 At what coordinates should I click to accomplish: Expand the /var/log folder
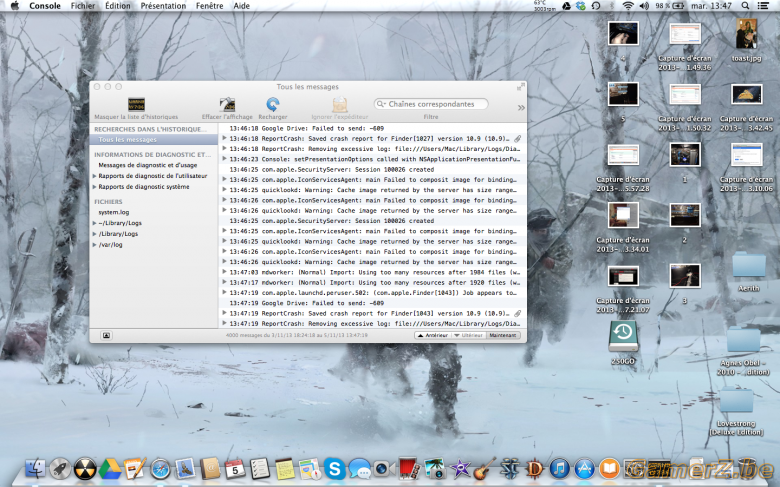point(95,245)
